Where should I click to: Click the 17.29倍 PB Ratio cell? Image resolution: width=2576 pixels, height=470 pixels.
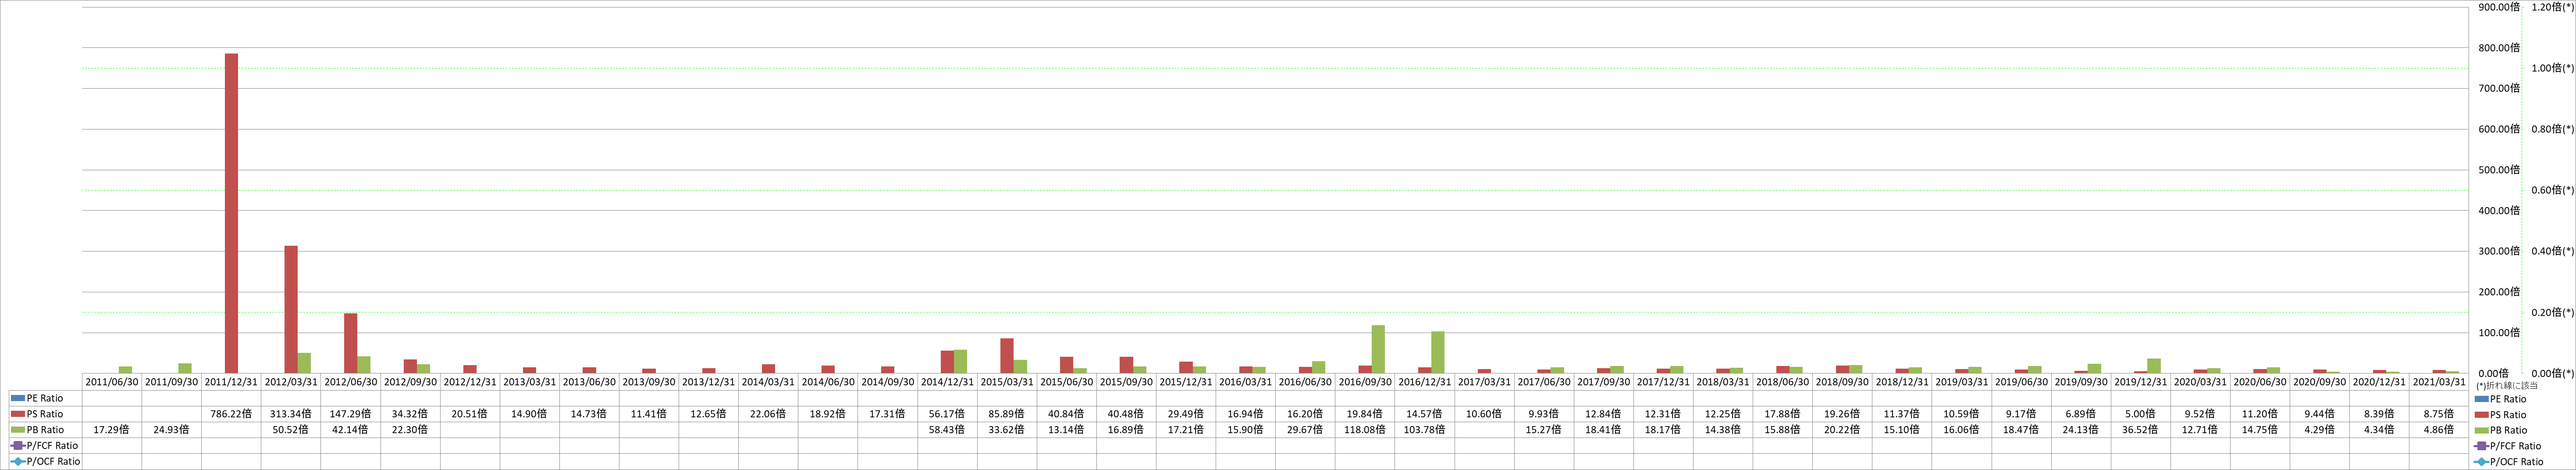(112, 430)
